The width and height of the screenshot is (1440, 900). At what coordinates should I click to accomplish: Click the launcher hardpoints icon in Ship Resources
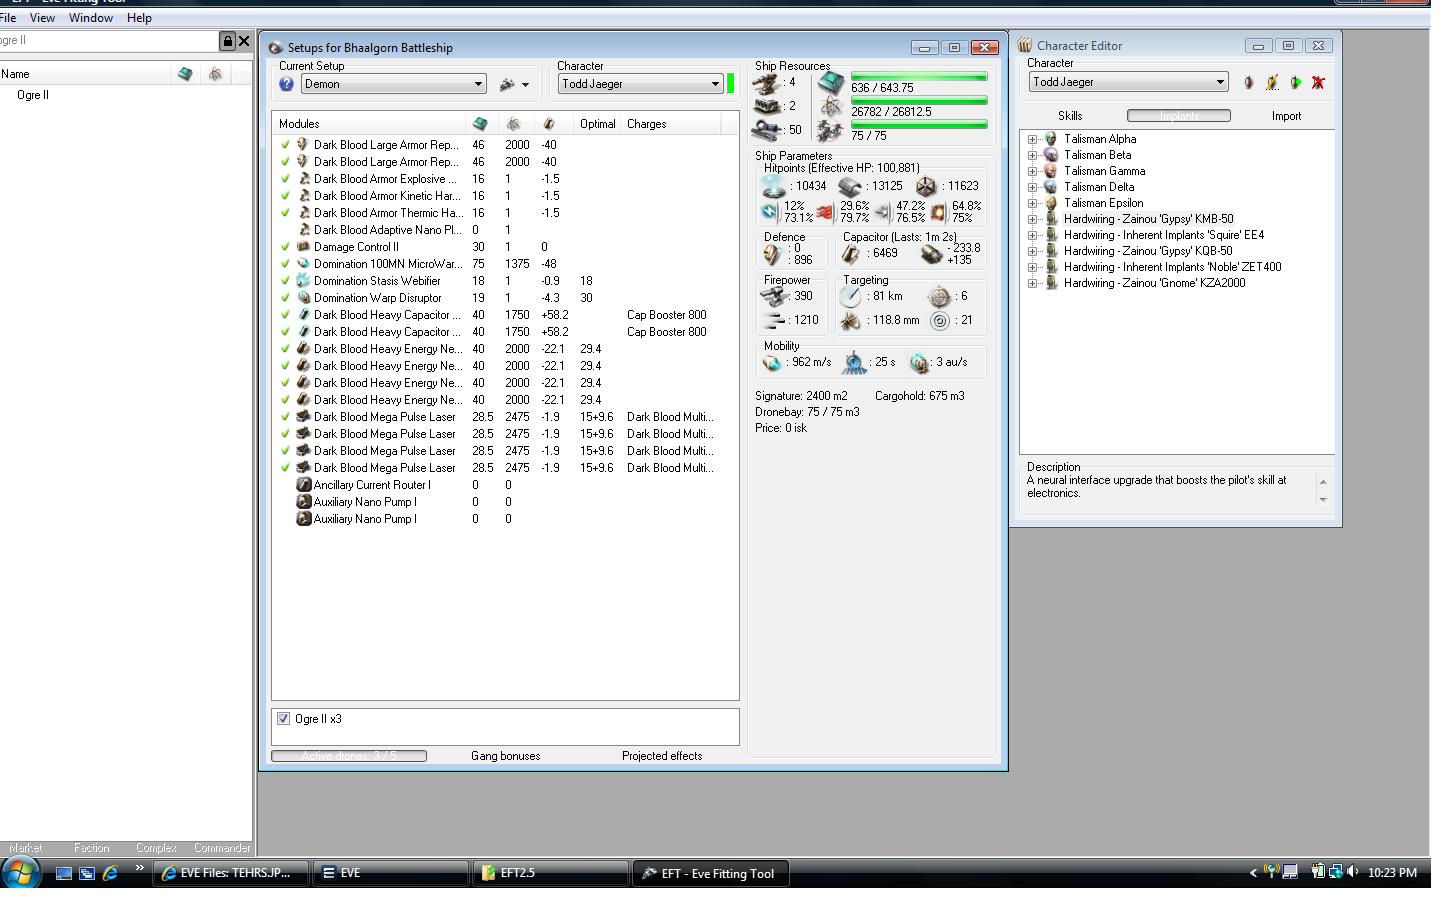click(x=768, y=106)
